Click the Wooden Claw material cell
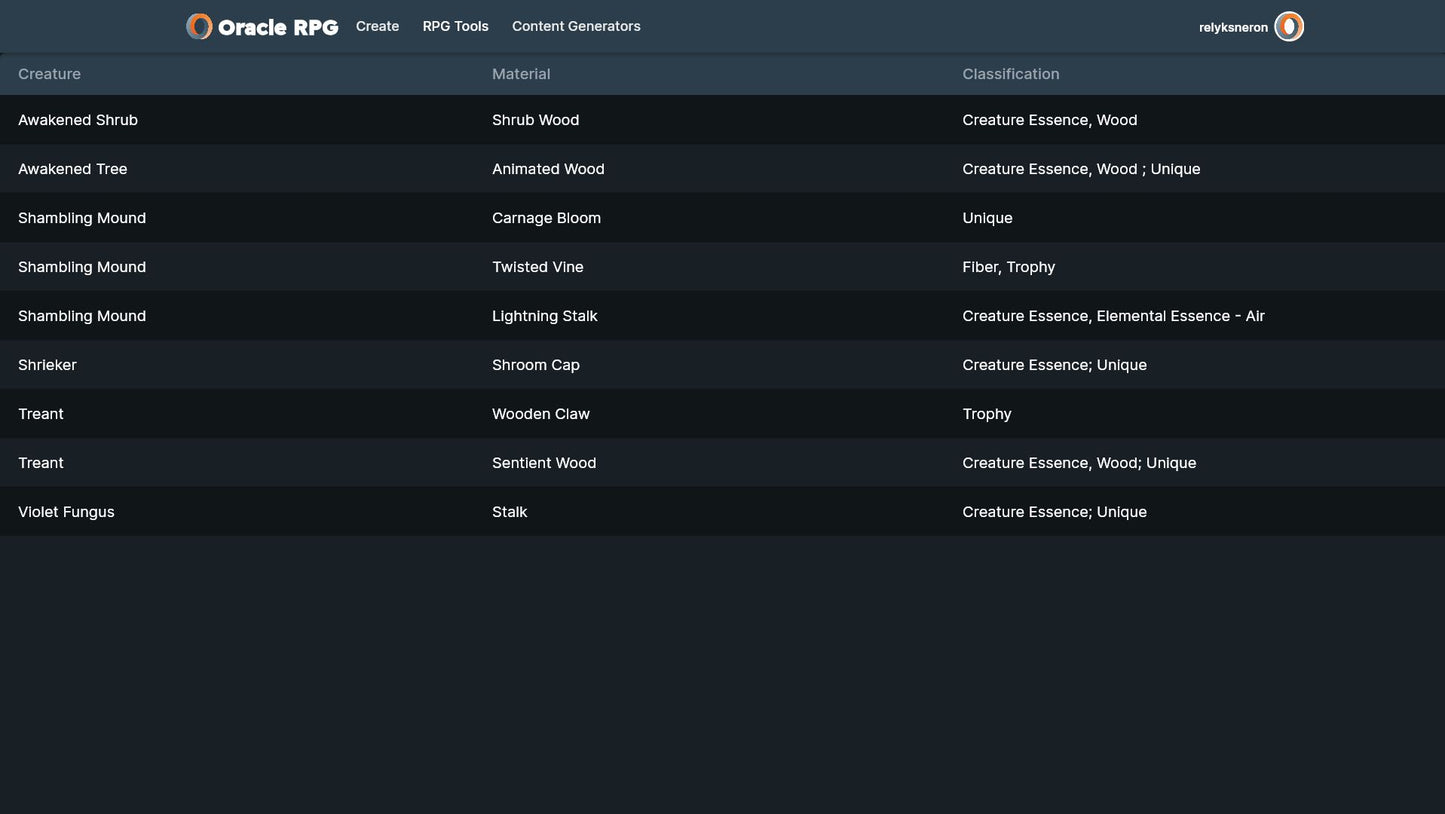1445x814 pixels. coord(540,414)
